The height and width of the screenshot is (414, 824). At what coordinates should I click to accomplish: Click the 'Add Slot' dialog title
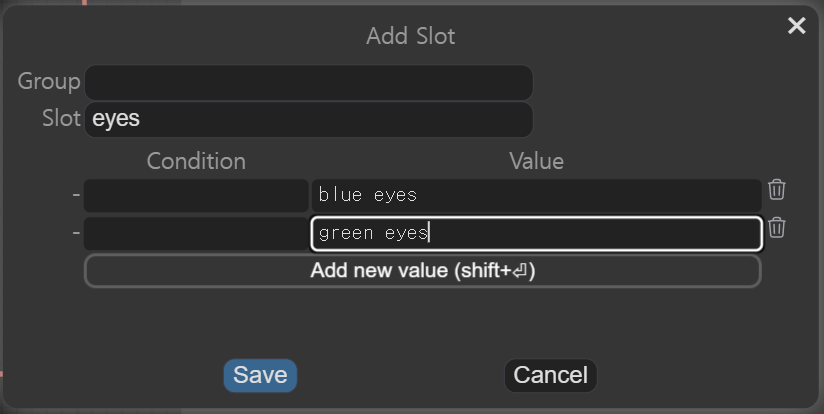click(411, 37)
